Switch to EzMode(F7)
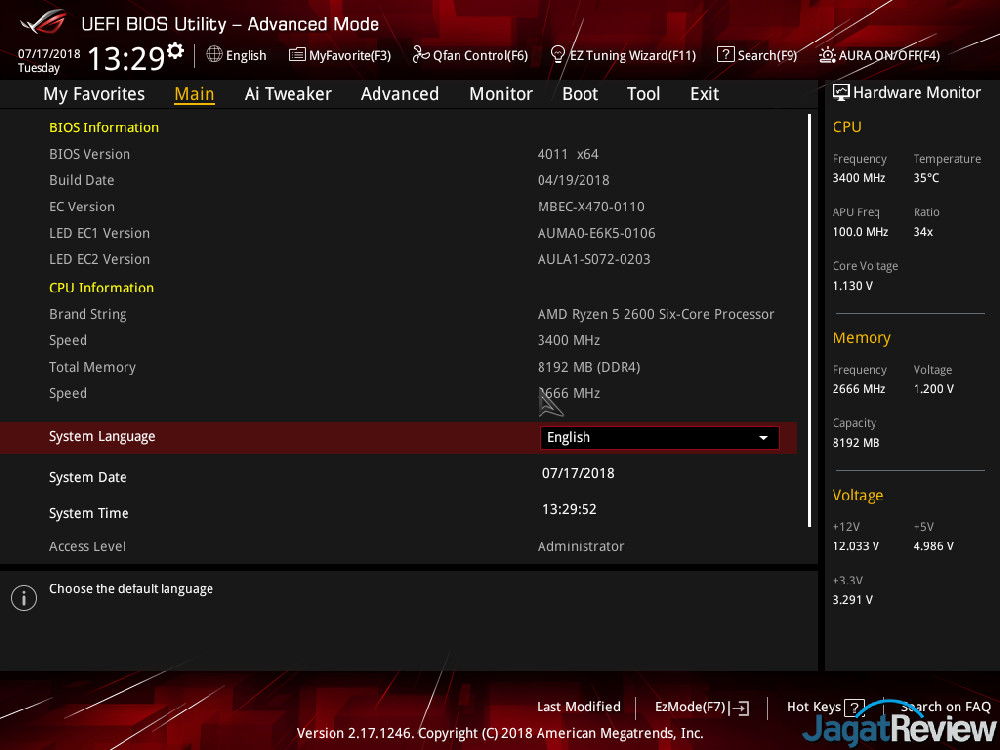Screen dimensions: 1000x750 (x=701, y=707)
